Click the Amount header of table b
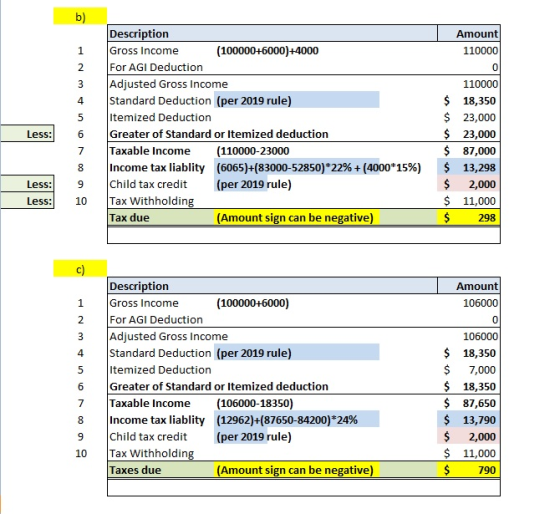The image size is (560, 514). point(477,34)
